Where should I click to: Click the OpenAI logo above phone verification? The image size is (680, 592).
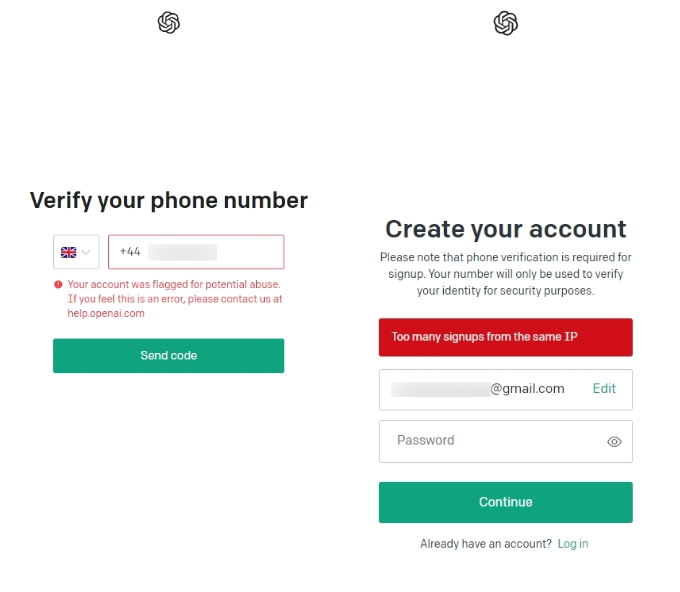coord(169,23)
